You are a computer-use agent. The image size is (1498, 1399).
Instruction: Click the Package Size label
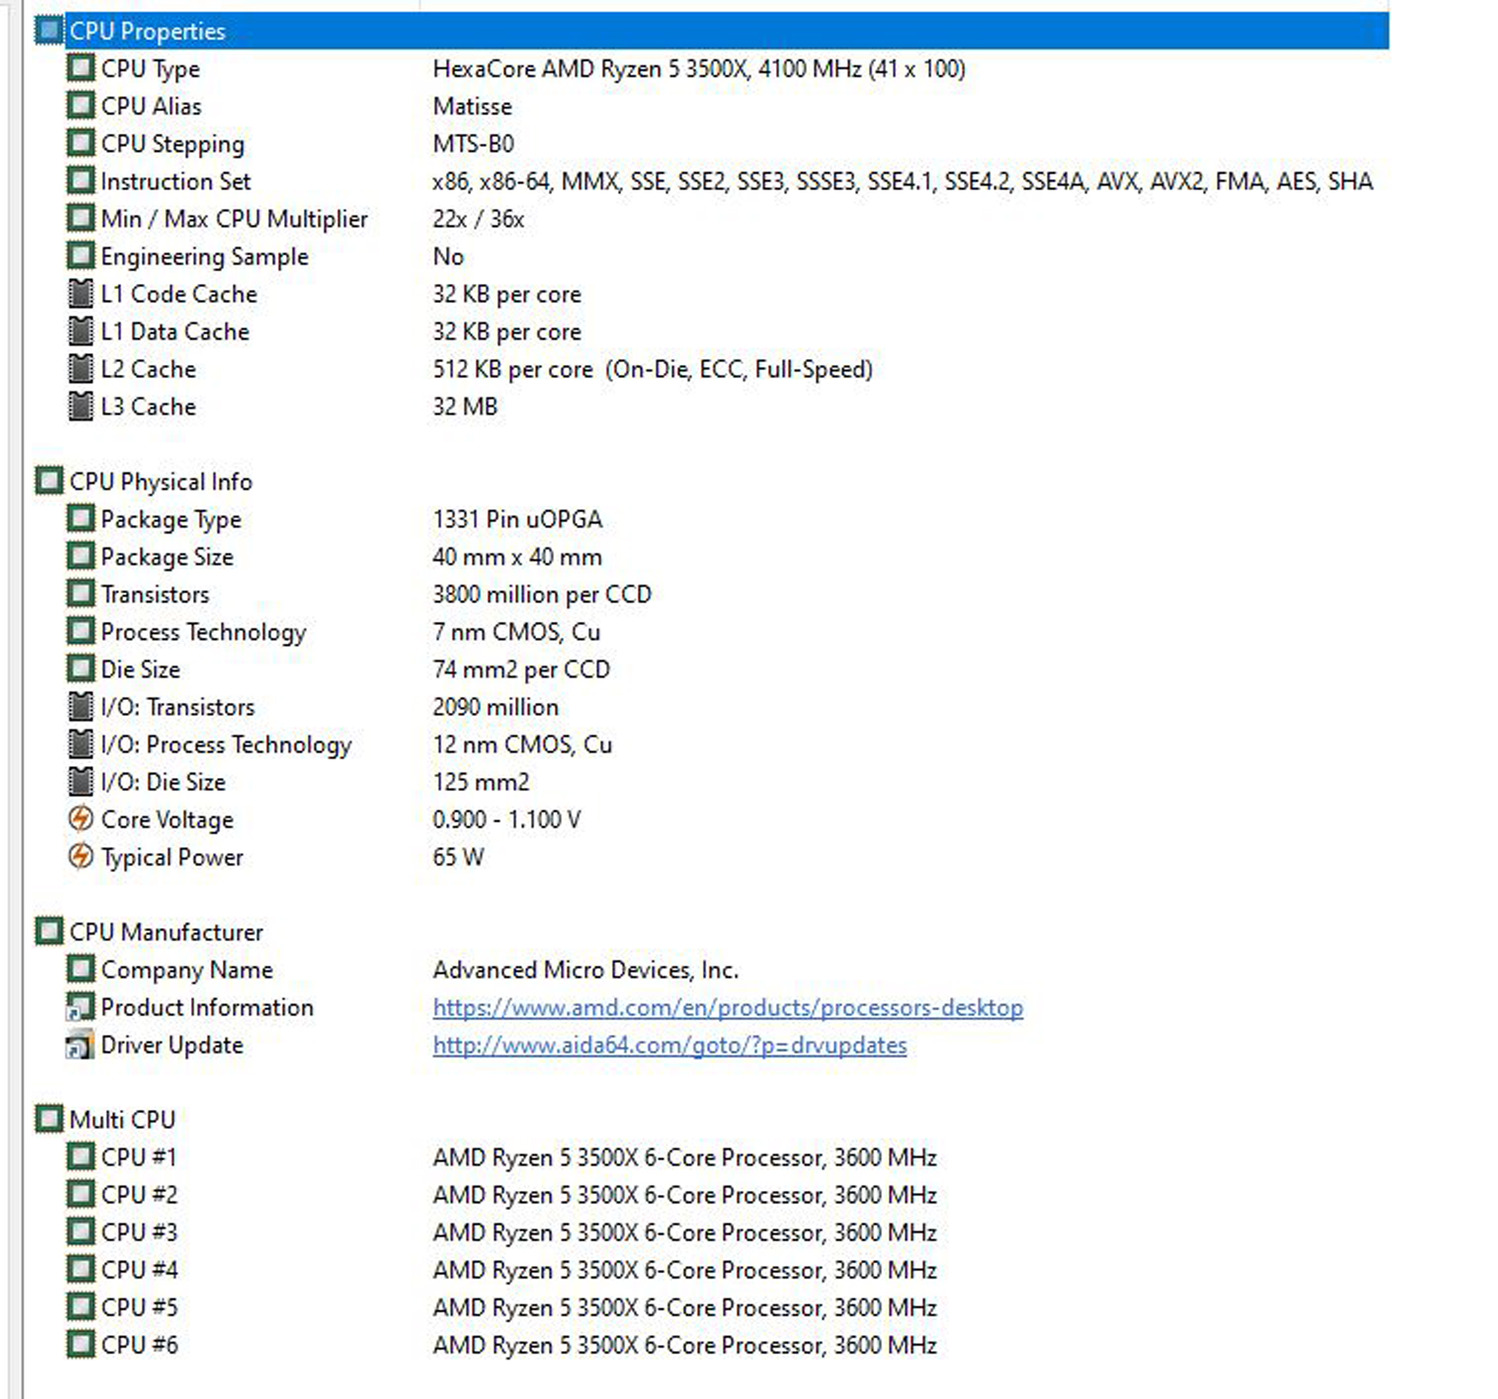coord(167,557)
